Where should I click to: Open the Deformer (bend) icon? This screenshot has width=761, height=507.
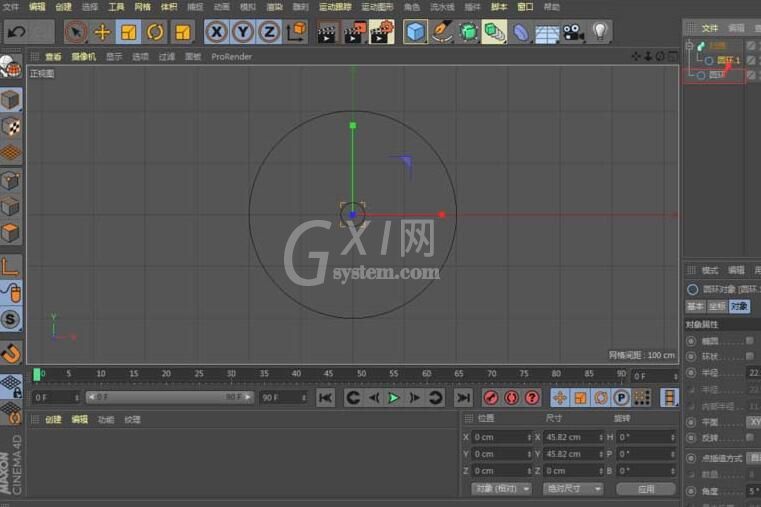(521, 33)
